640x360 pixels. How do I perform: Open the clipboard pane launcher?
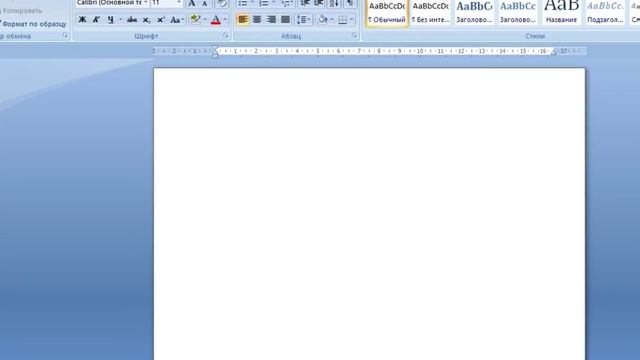tap(65, 36)
